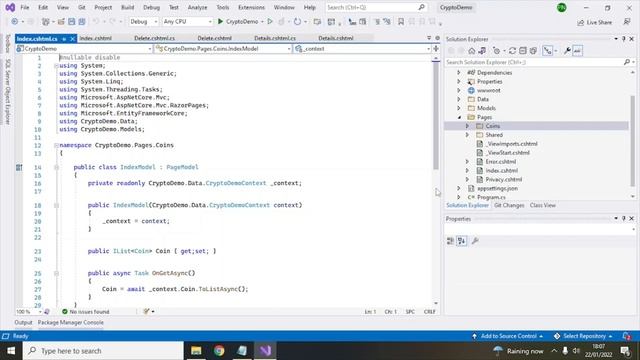Click the Restart/refresh circular arrow icon
Screen dimensions: 640x360
point(298,22)
